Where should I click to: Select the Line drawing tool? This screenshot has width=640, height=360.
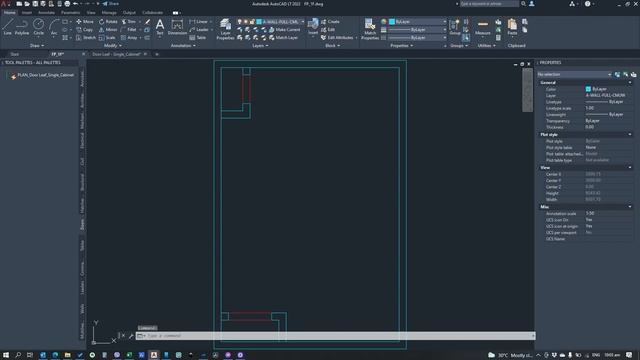pos(7,27)
